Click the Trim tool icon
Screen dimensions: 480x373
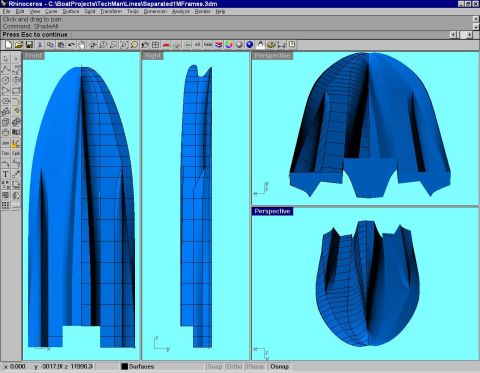pos(6,153)
